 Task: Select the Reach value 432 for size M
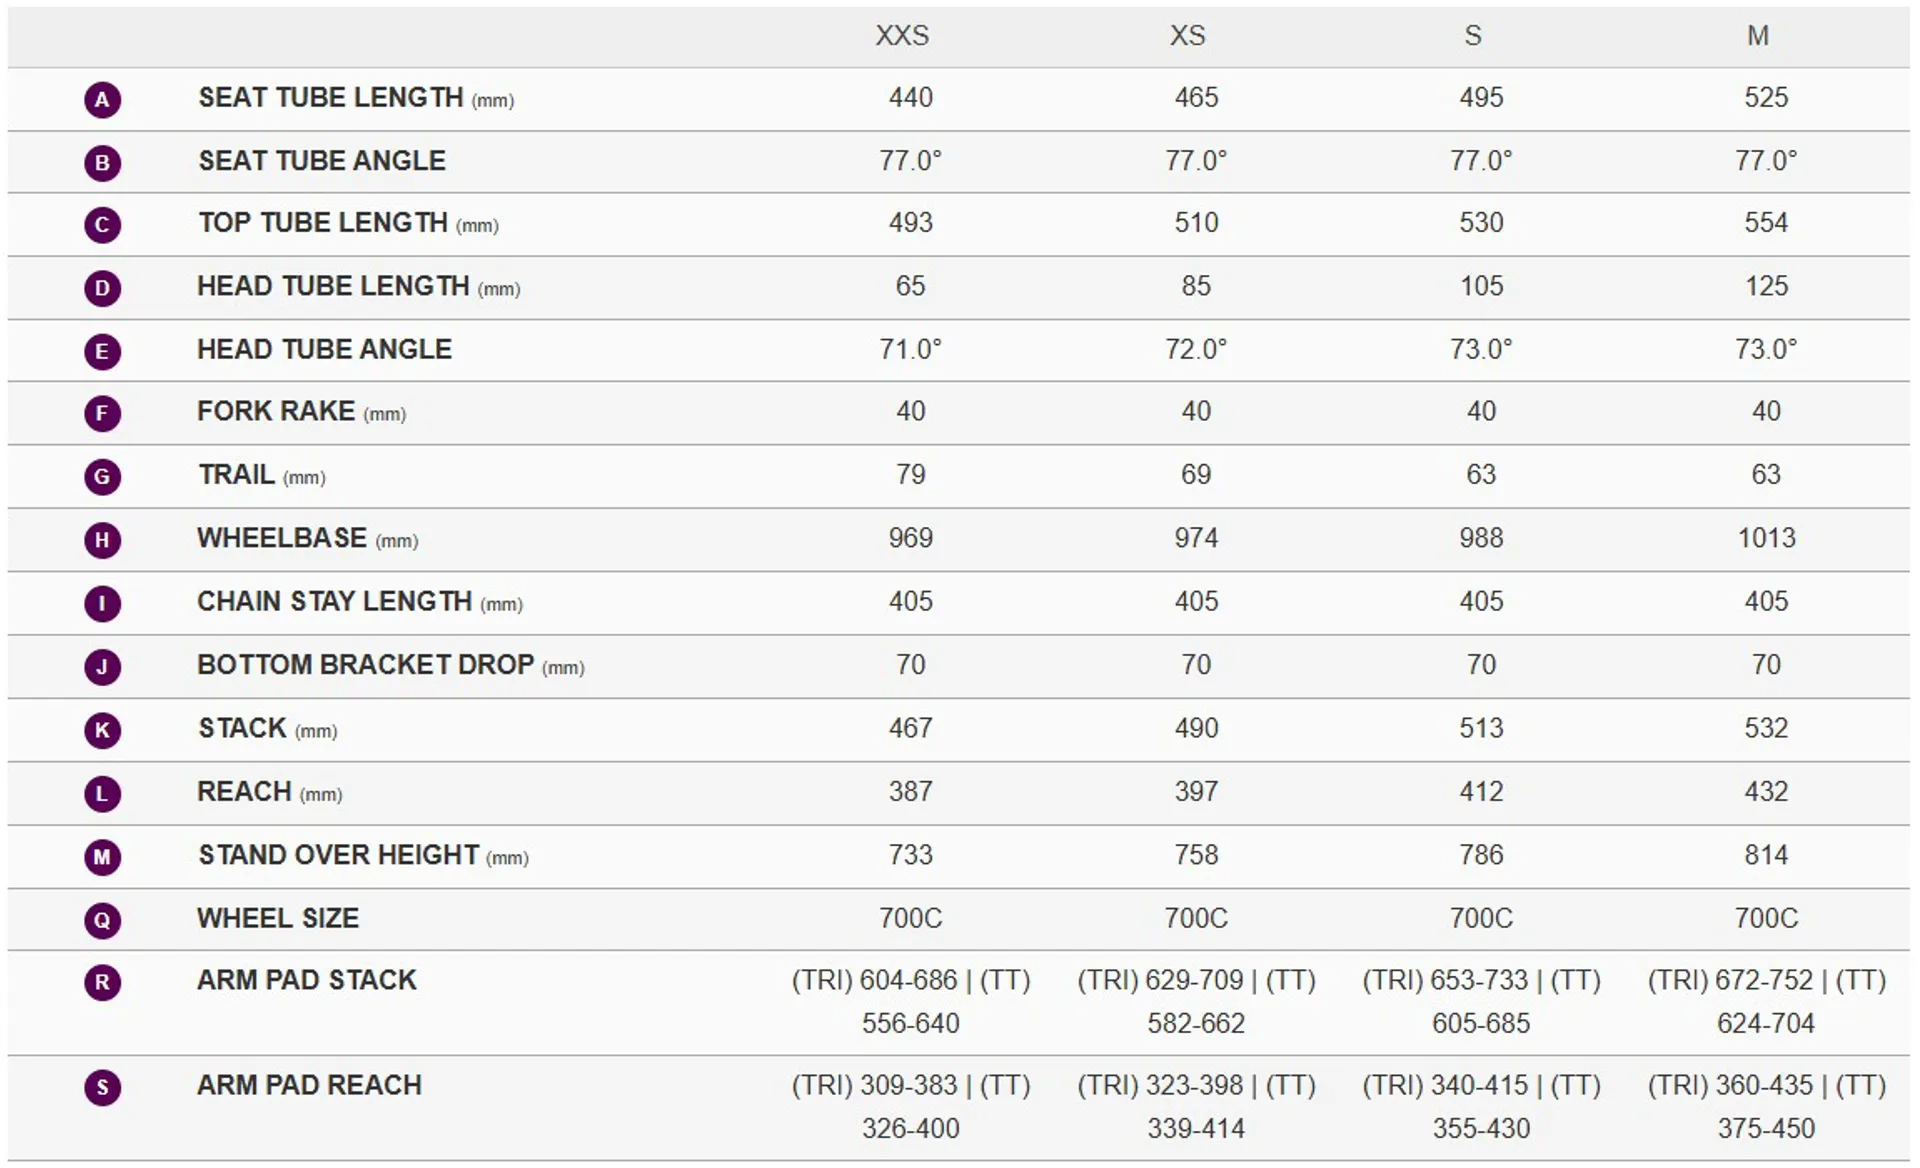click(1766, 792)
